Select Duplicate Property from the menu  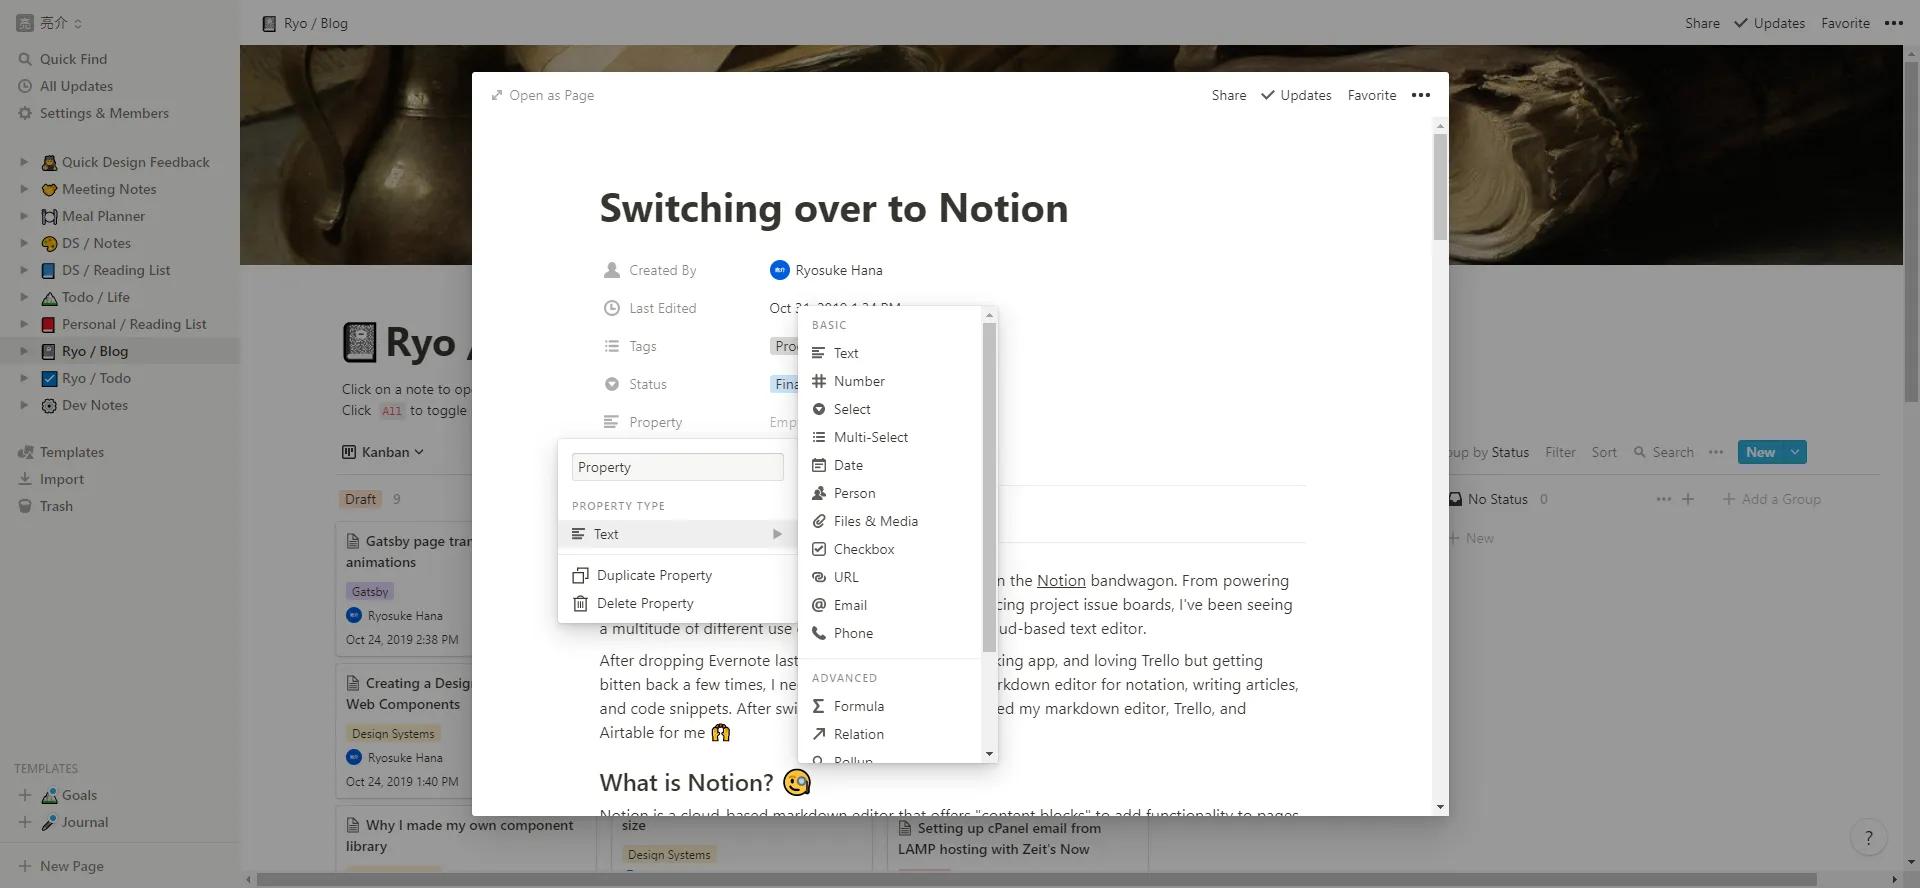676,575
